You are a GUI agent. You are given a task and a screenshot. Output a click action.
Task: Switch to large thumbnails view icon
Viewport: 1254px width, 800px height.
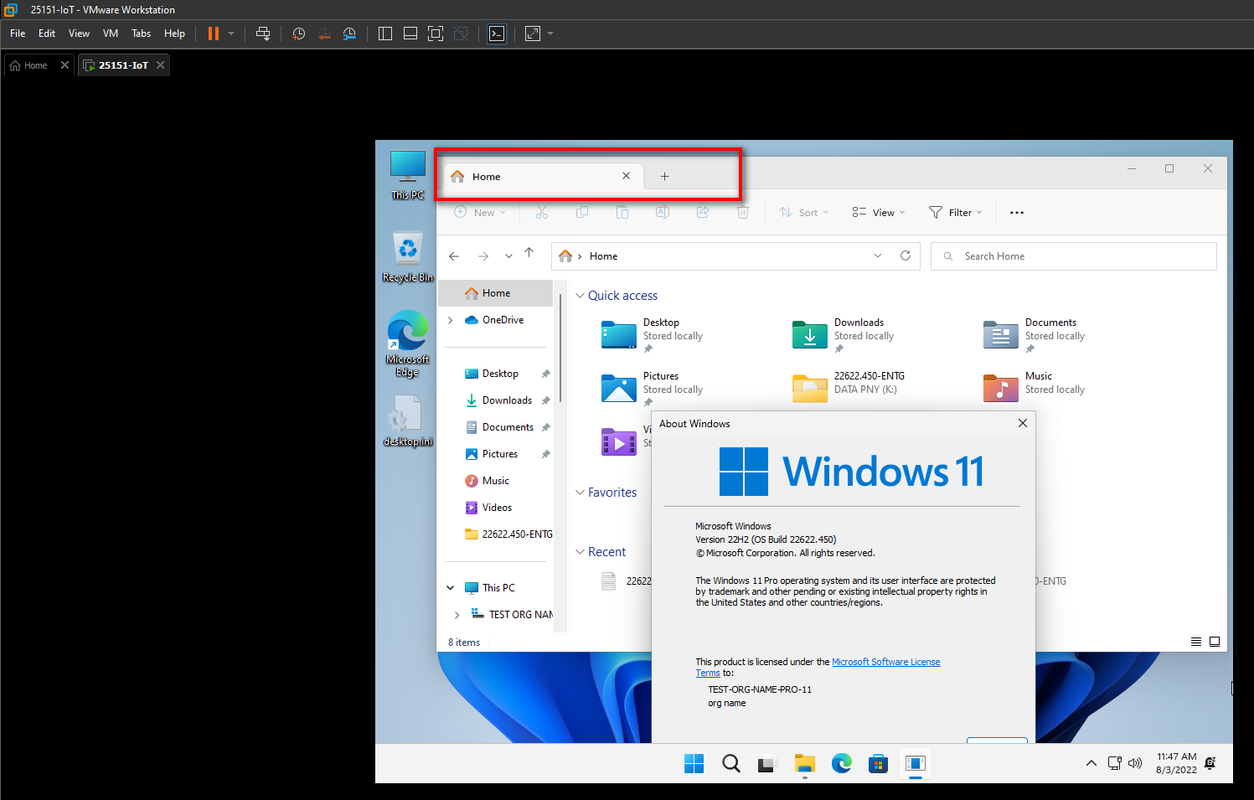point(1215,642)
